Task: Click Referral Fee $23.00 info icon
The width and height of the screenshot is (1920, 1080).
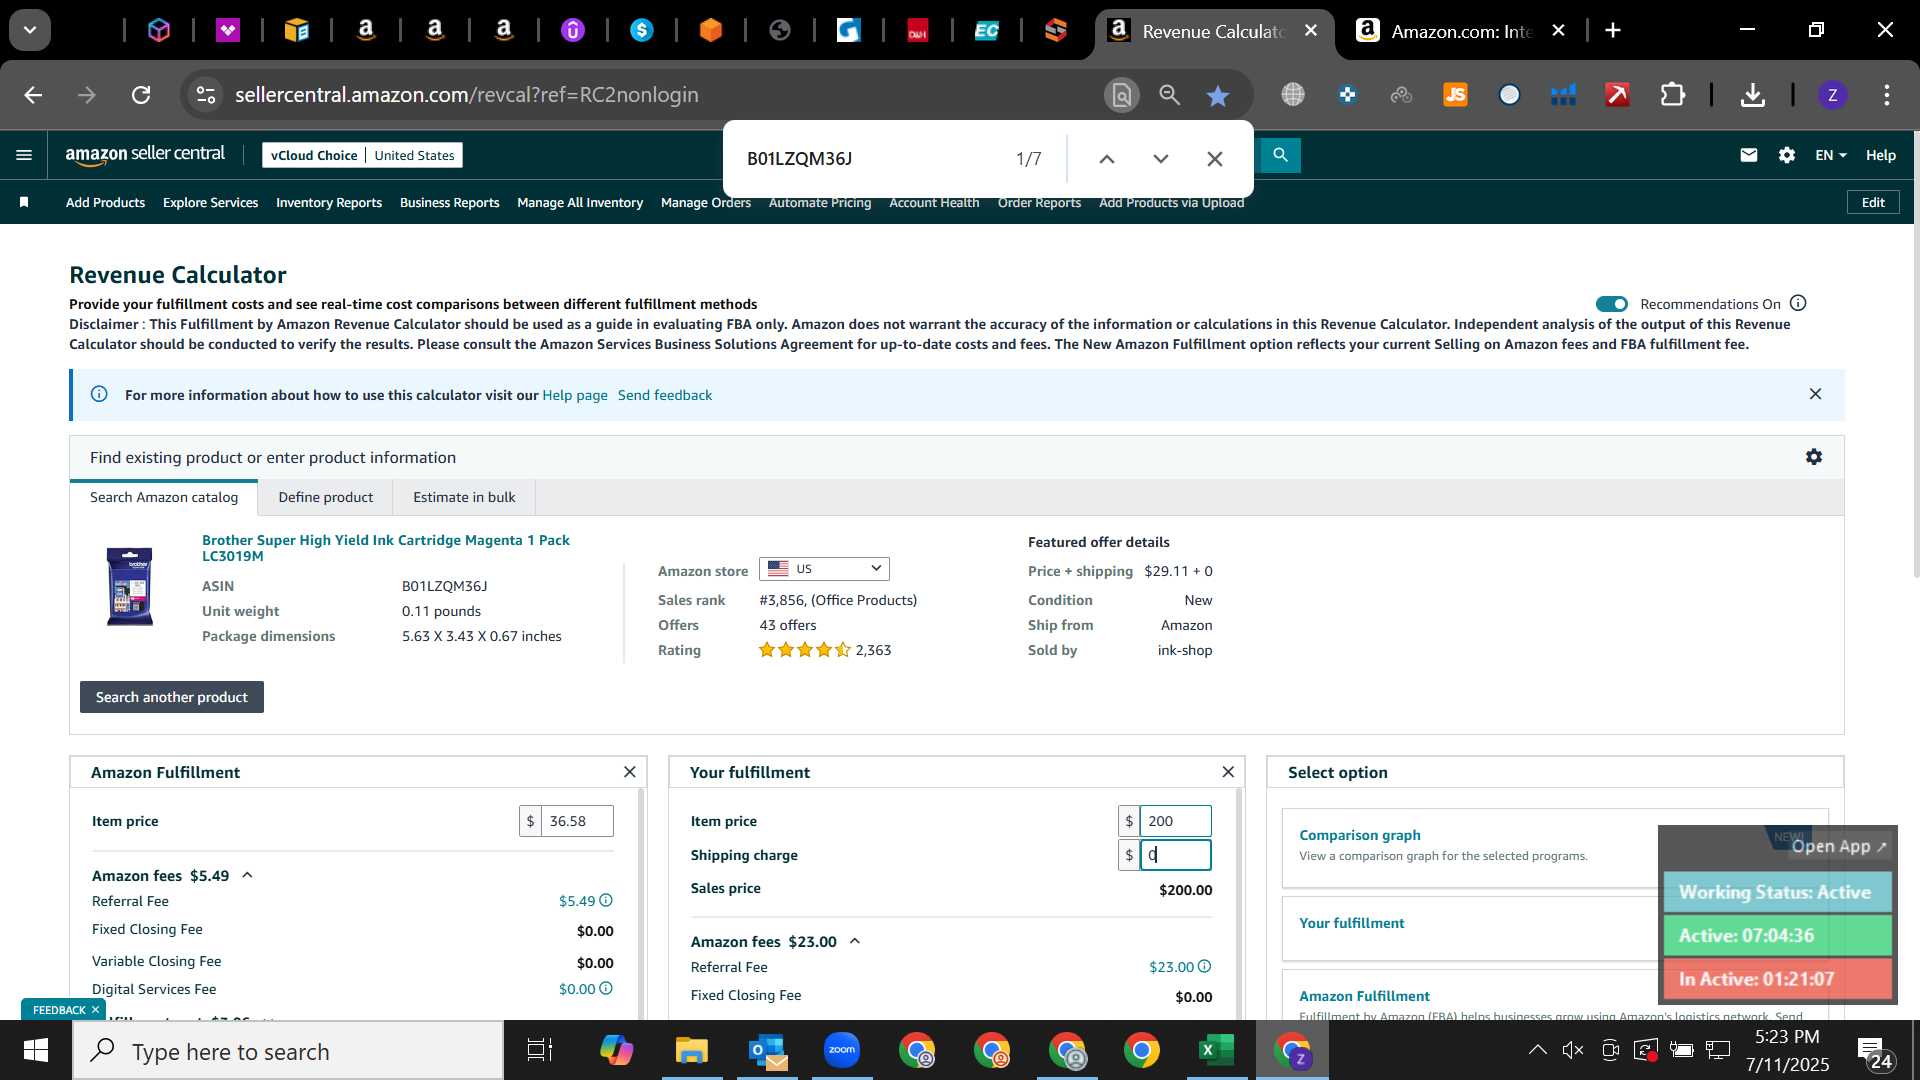Action: click(x=1205, y=967)
